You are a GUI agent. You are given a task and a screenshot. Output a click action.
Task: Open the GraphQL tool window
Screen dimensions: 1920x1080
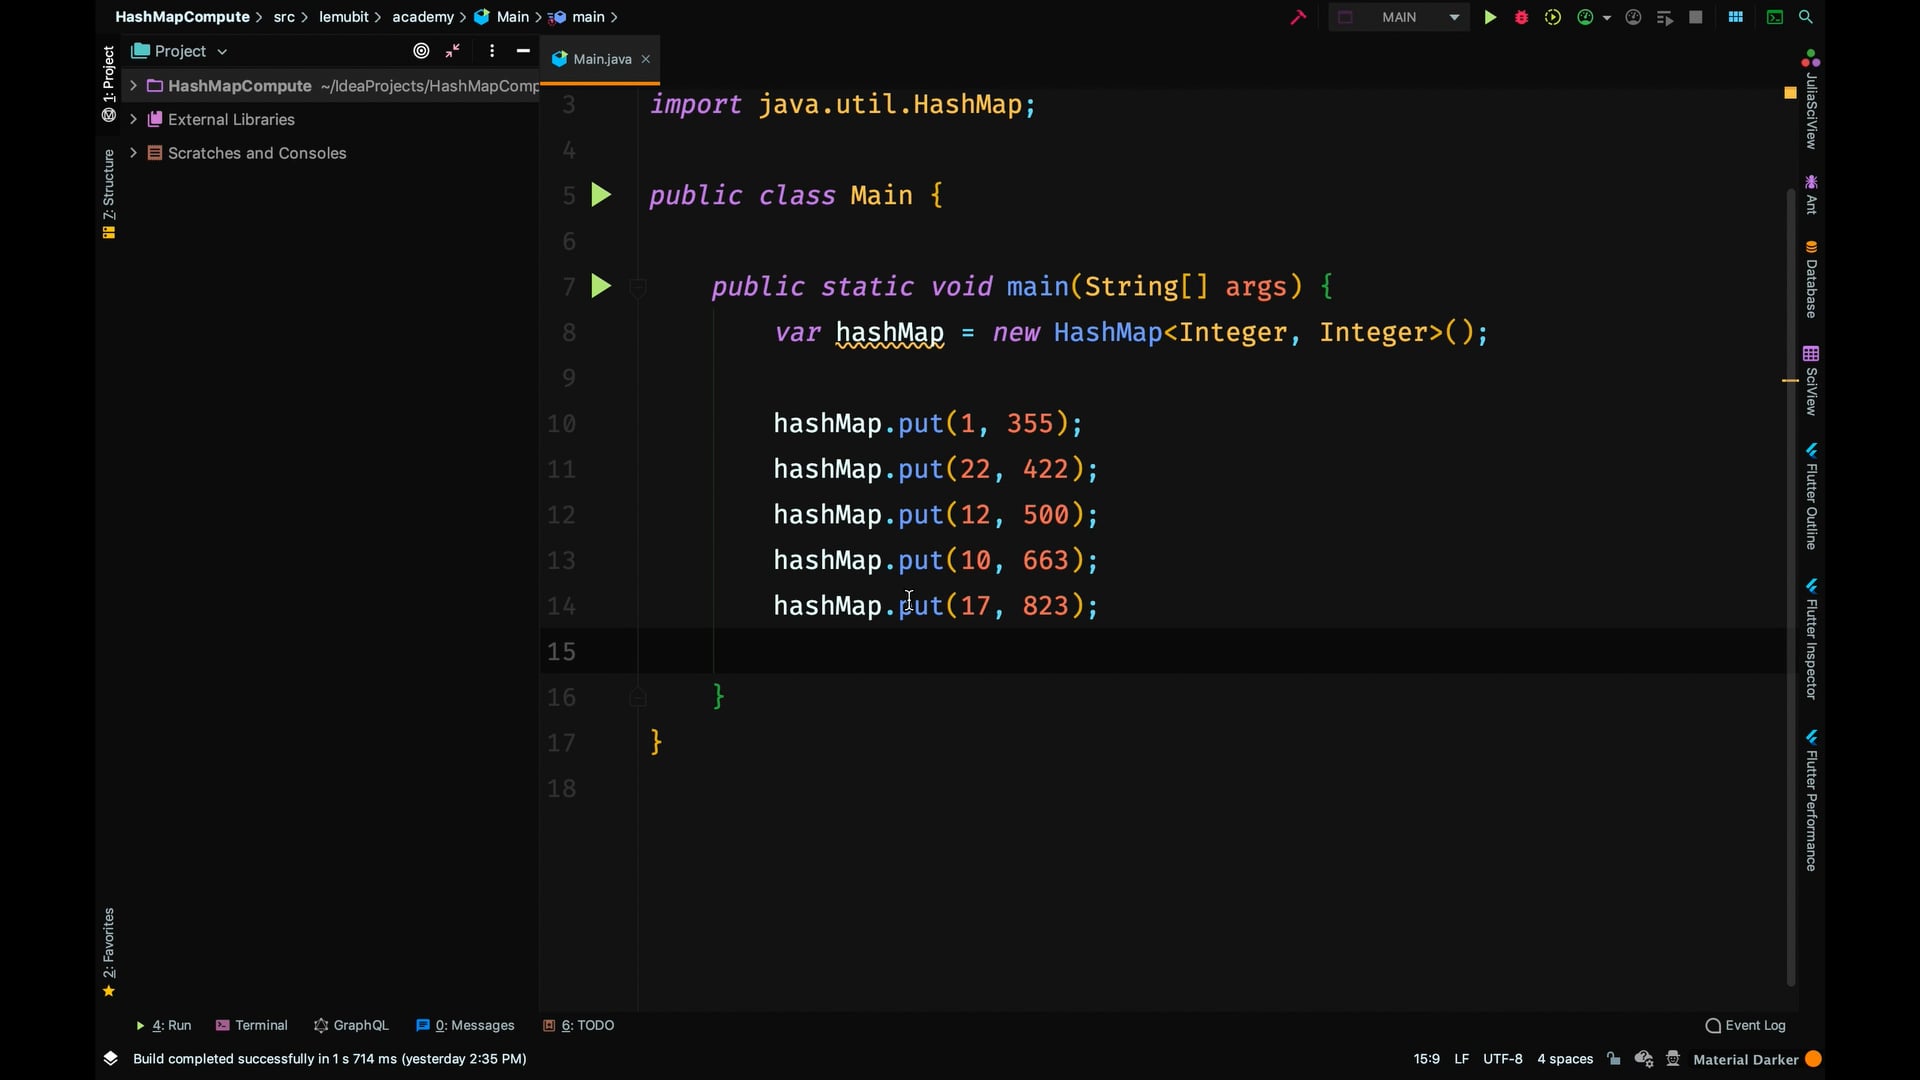[351, 1025]
